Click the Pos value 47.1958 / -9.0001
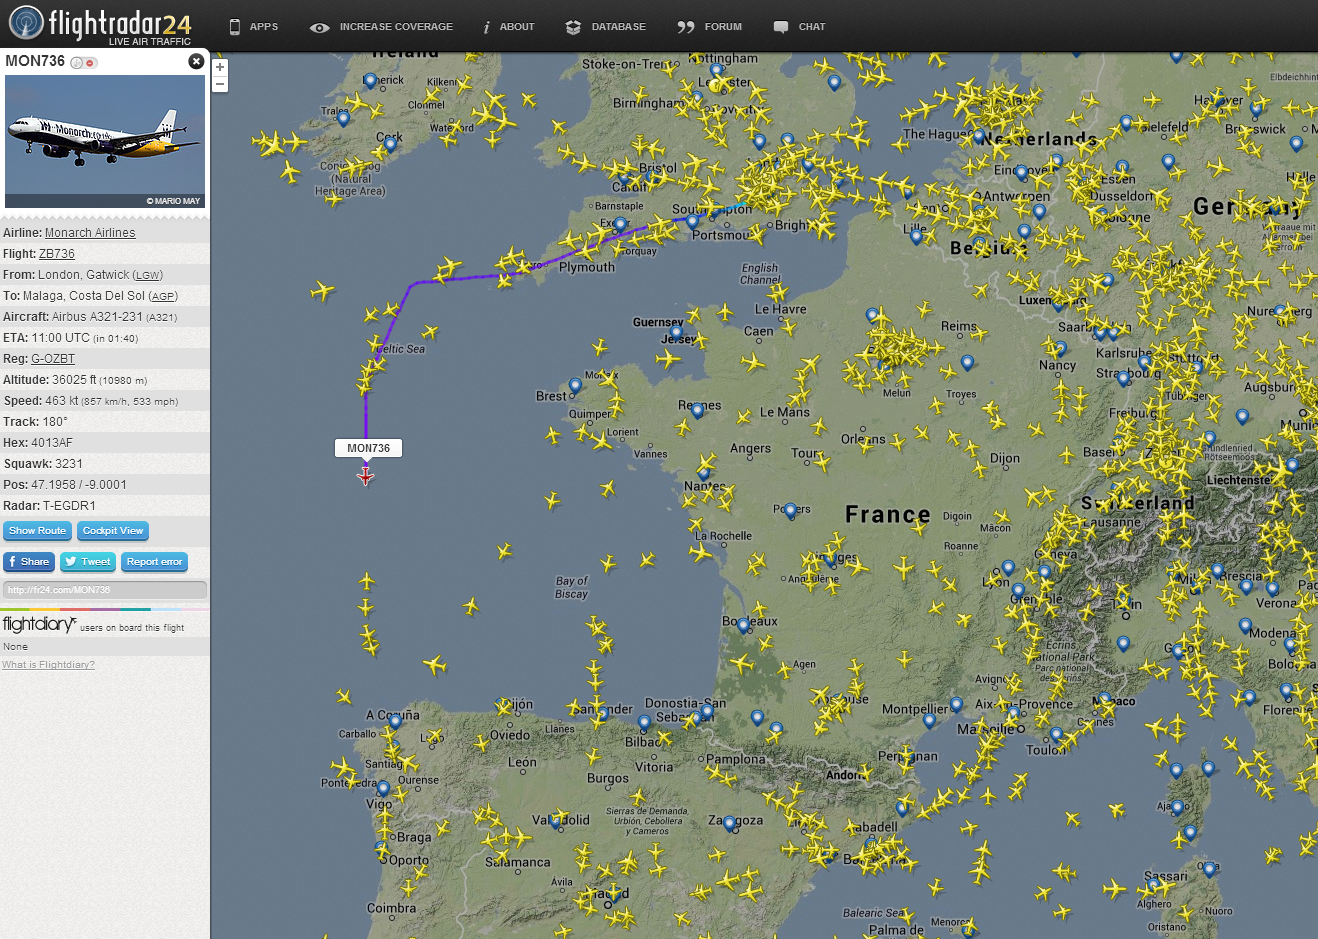This screenshot has height=939, width=1318. coord(79,485)
